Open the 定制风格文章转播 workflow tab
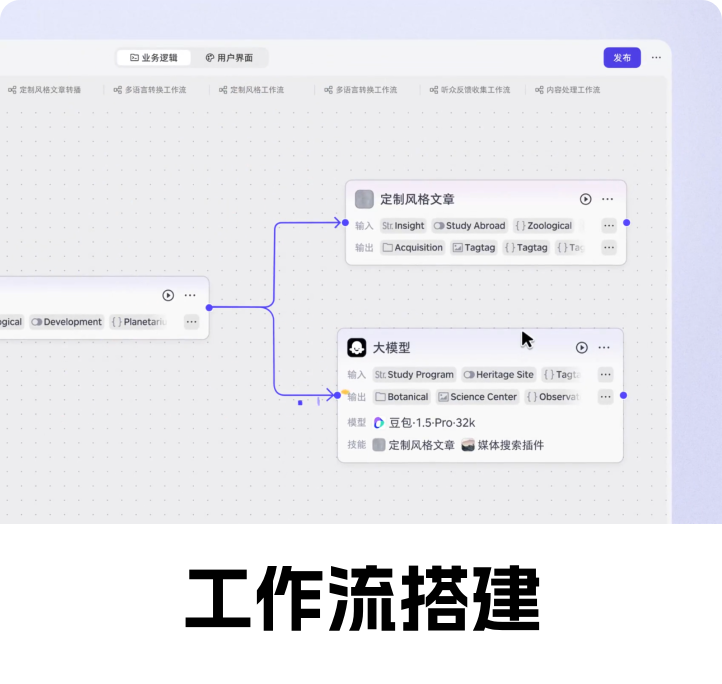Viewport: 722px width, 684px height. pyautogui.click(x=44, y=90)
